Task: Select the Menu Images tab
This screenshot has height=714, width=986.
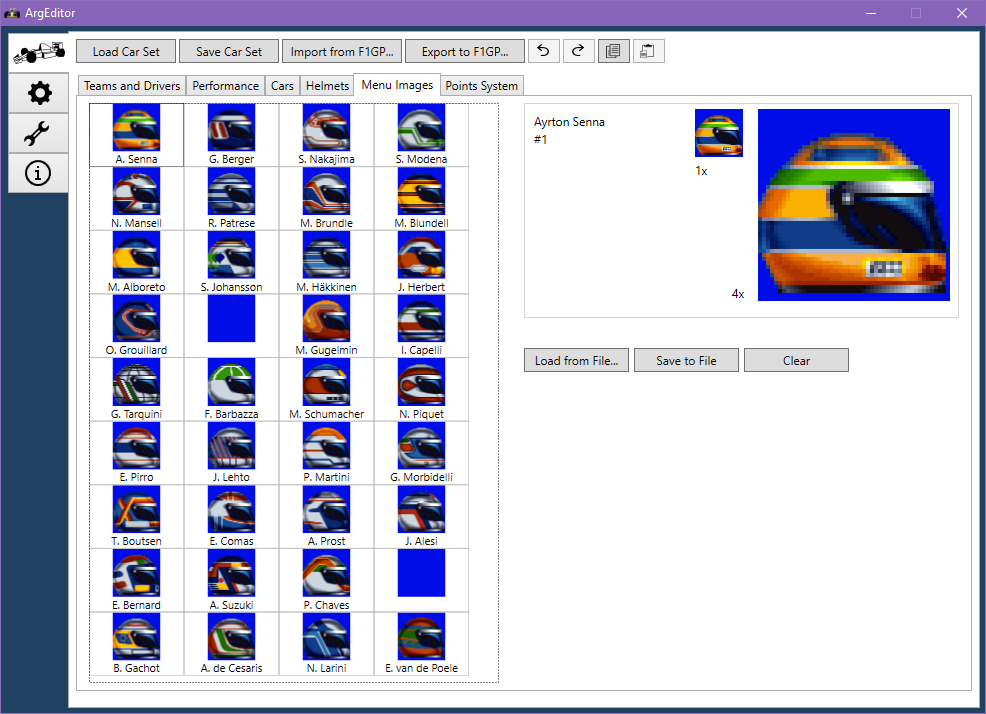Action: click(x=397, y=84)
